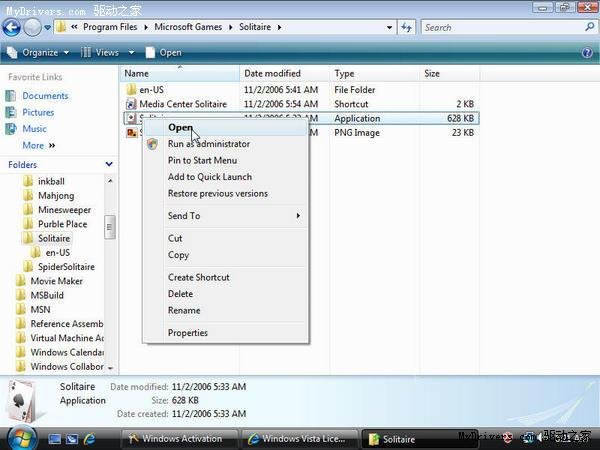Select the en-US folder in file list

[x=151, y=90]
